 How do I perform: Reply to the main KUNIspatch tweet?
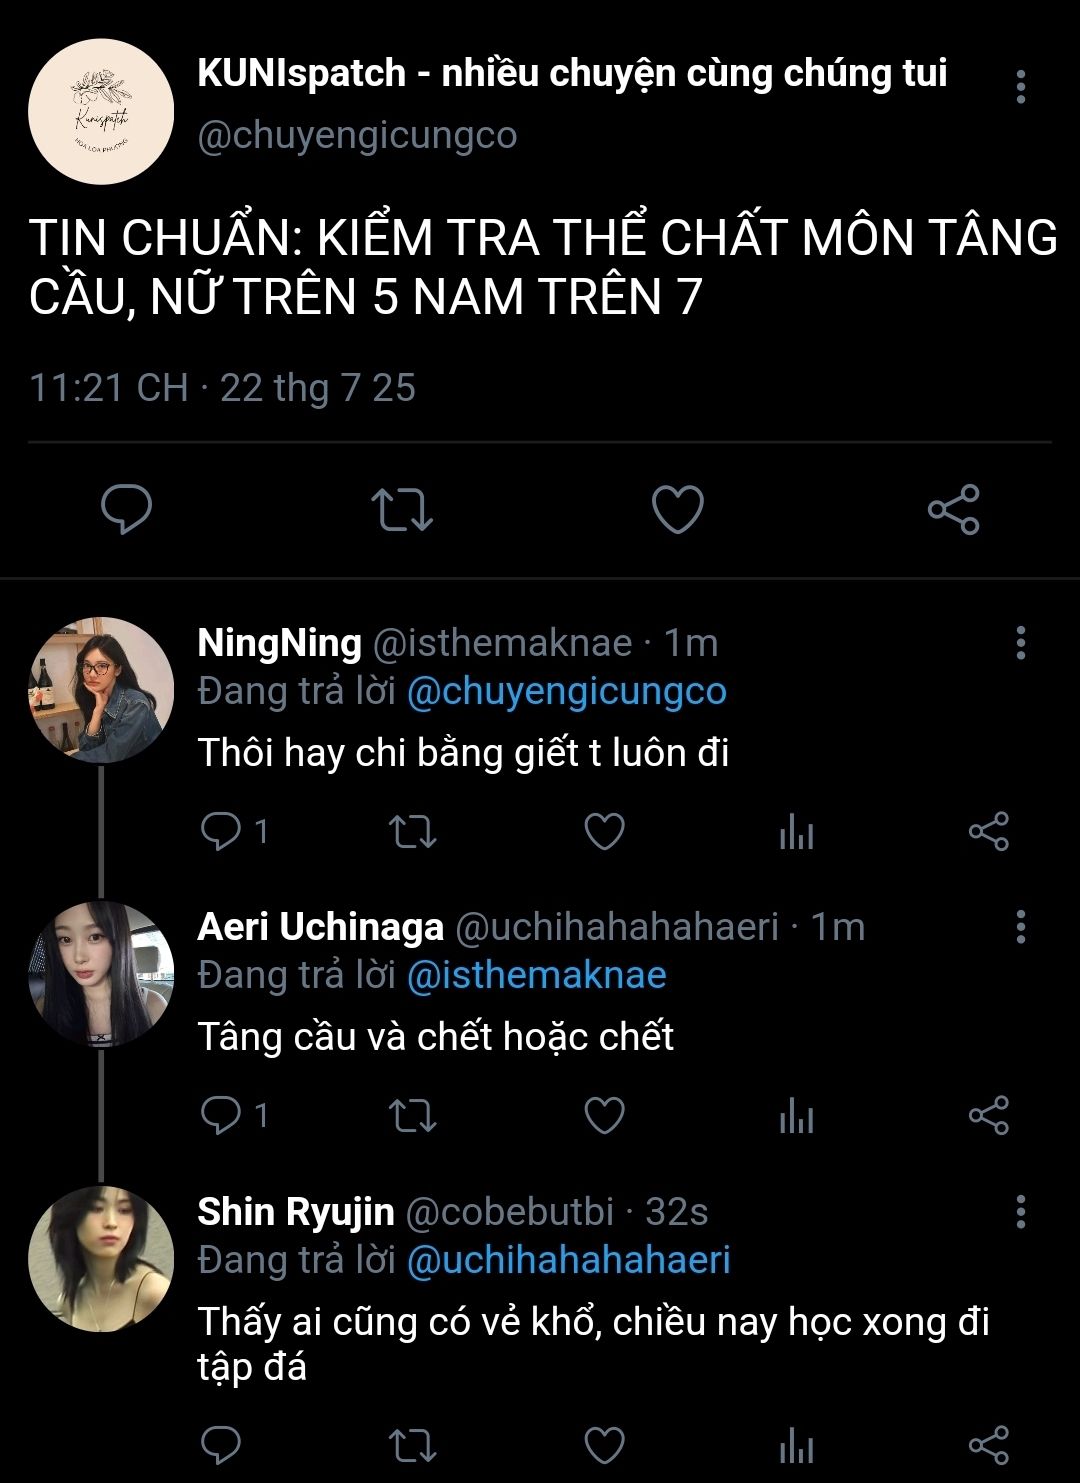pos(127,509)
